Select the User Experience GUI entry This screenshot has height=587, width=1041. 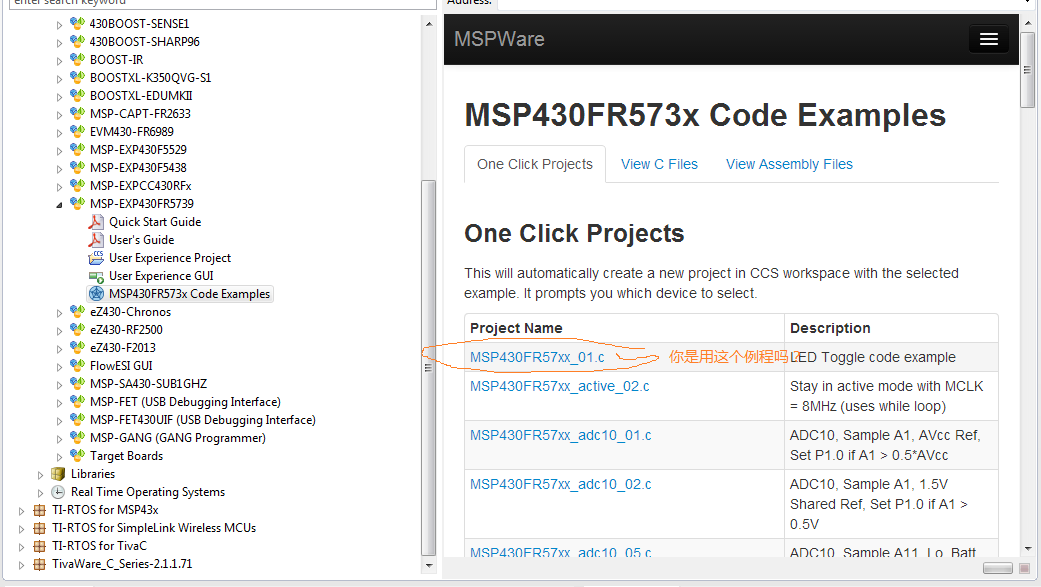point(161,276)
